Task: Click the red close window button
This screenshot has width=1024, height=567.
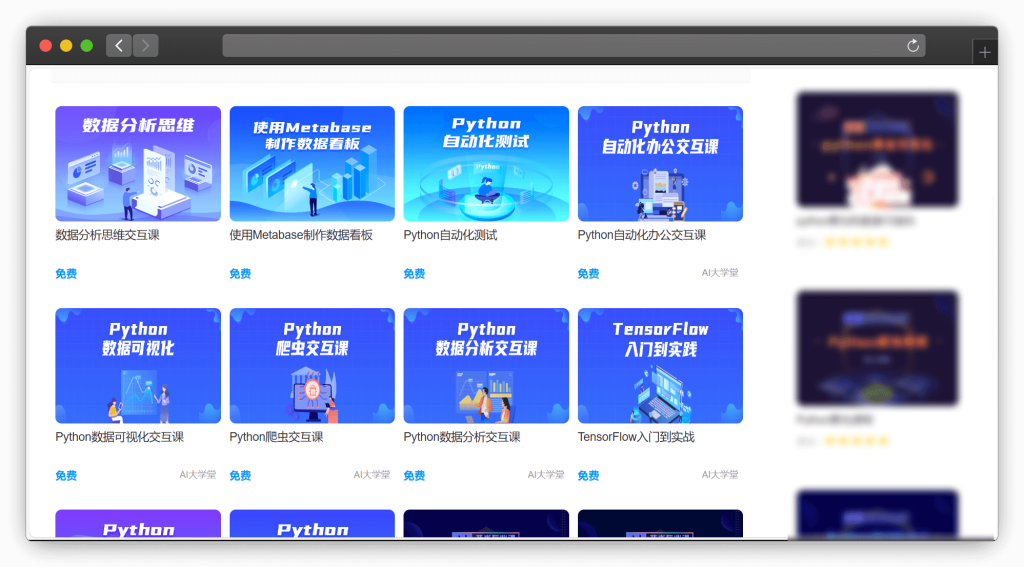Action: point(46,46)
